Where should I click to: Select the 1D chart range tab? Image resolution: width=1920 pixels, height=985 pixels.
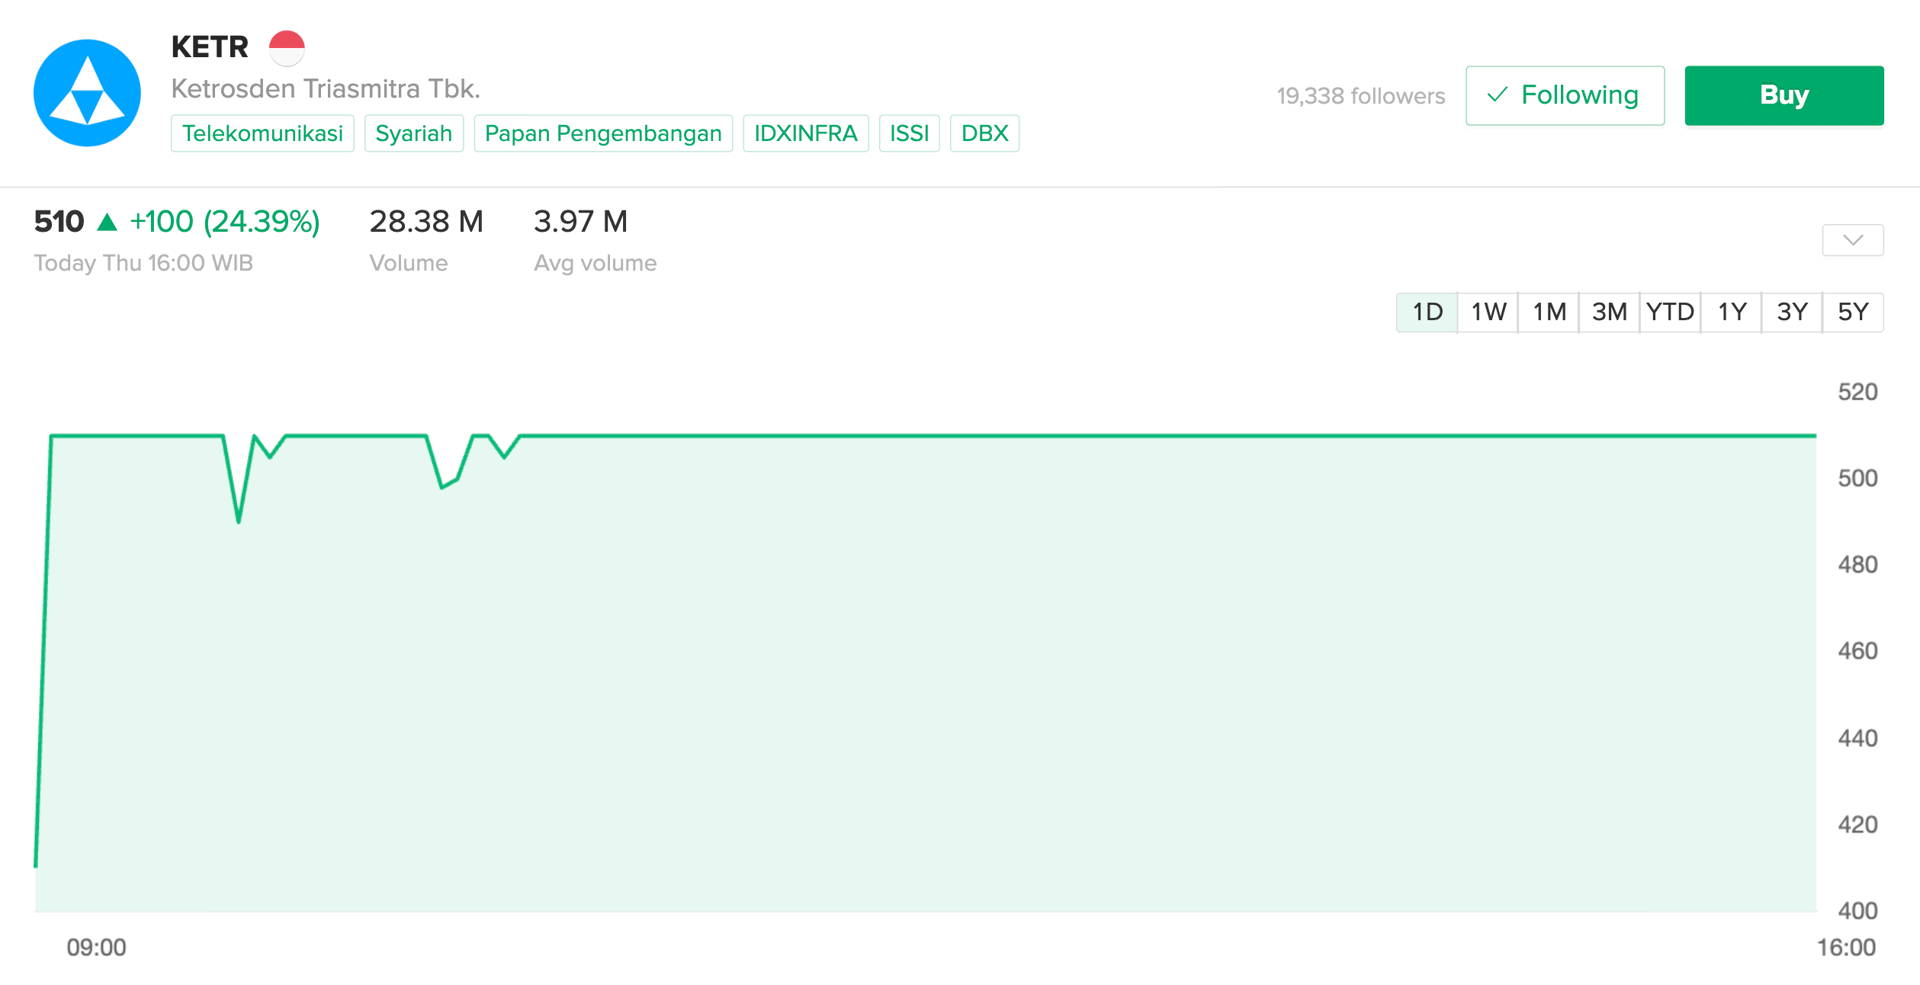tap(1427, 312)
